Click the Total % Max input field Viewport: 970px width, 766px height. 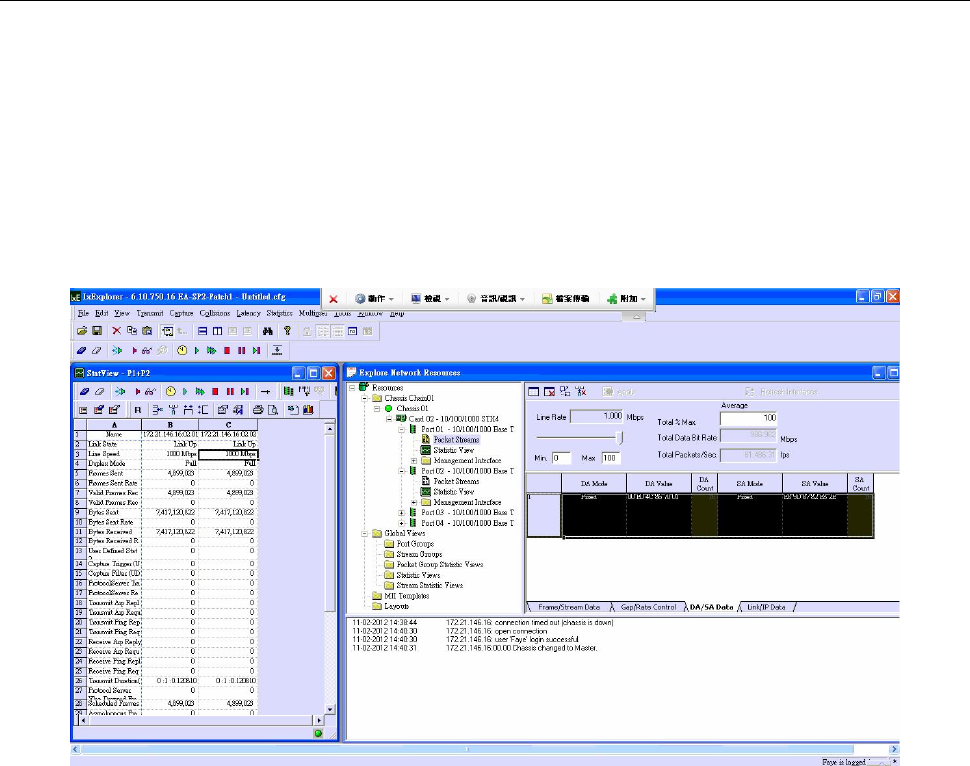pyautogui.click(x=748, y=417)
